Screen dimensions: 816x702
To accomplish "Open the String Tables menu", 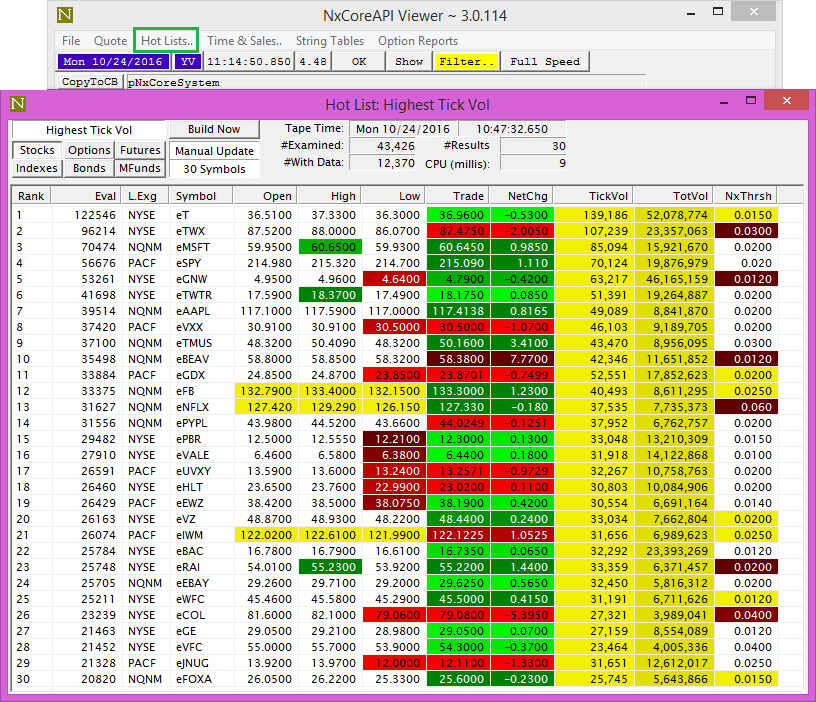I will [330, 41].
